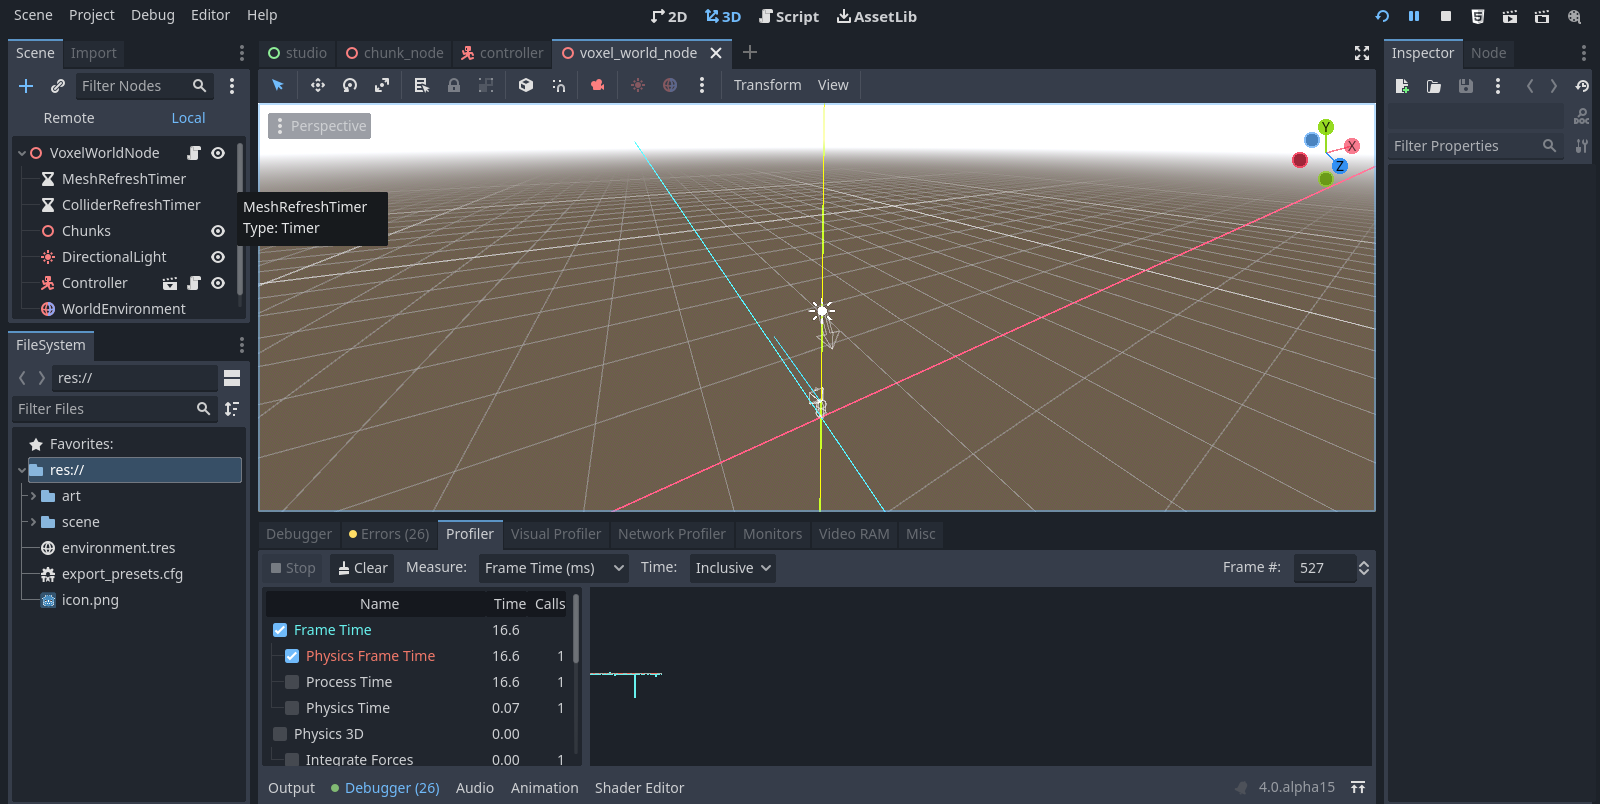Hide the VoxelWorldNode with its eye icon
The image size is (1600, 804).
click(x=218, y=153)
